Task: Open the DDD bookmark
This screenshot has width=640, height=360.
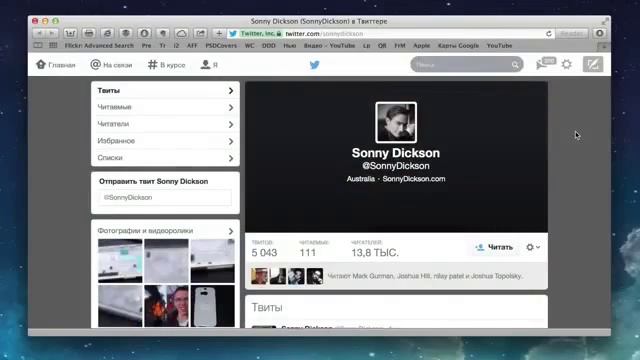Action: click(x=269, y=46)
